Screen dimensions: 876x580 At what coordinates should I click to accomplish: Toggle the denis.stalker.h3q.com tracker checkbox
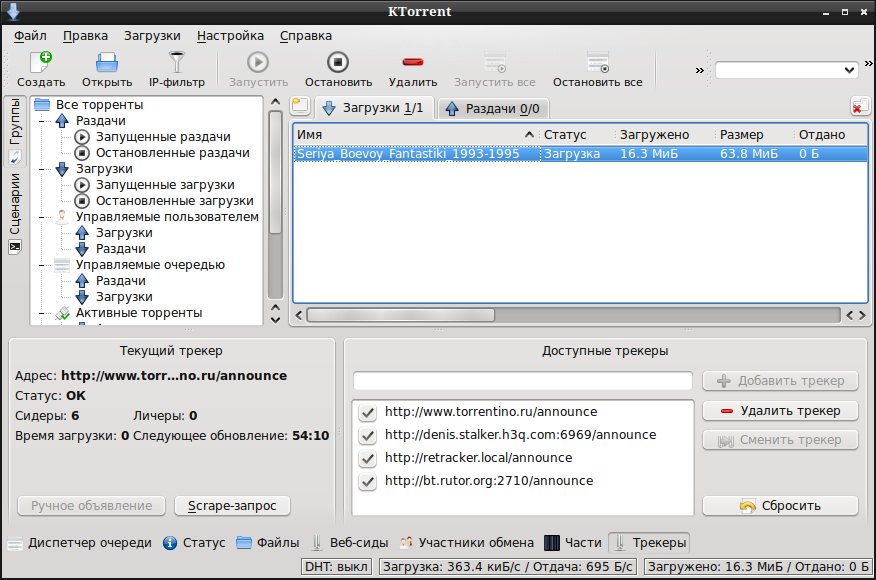tap(368, 435)
